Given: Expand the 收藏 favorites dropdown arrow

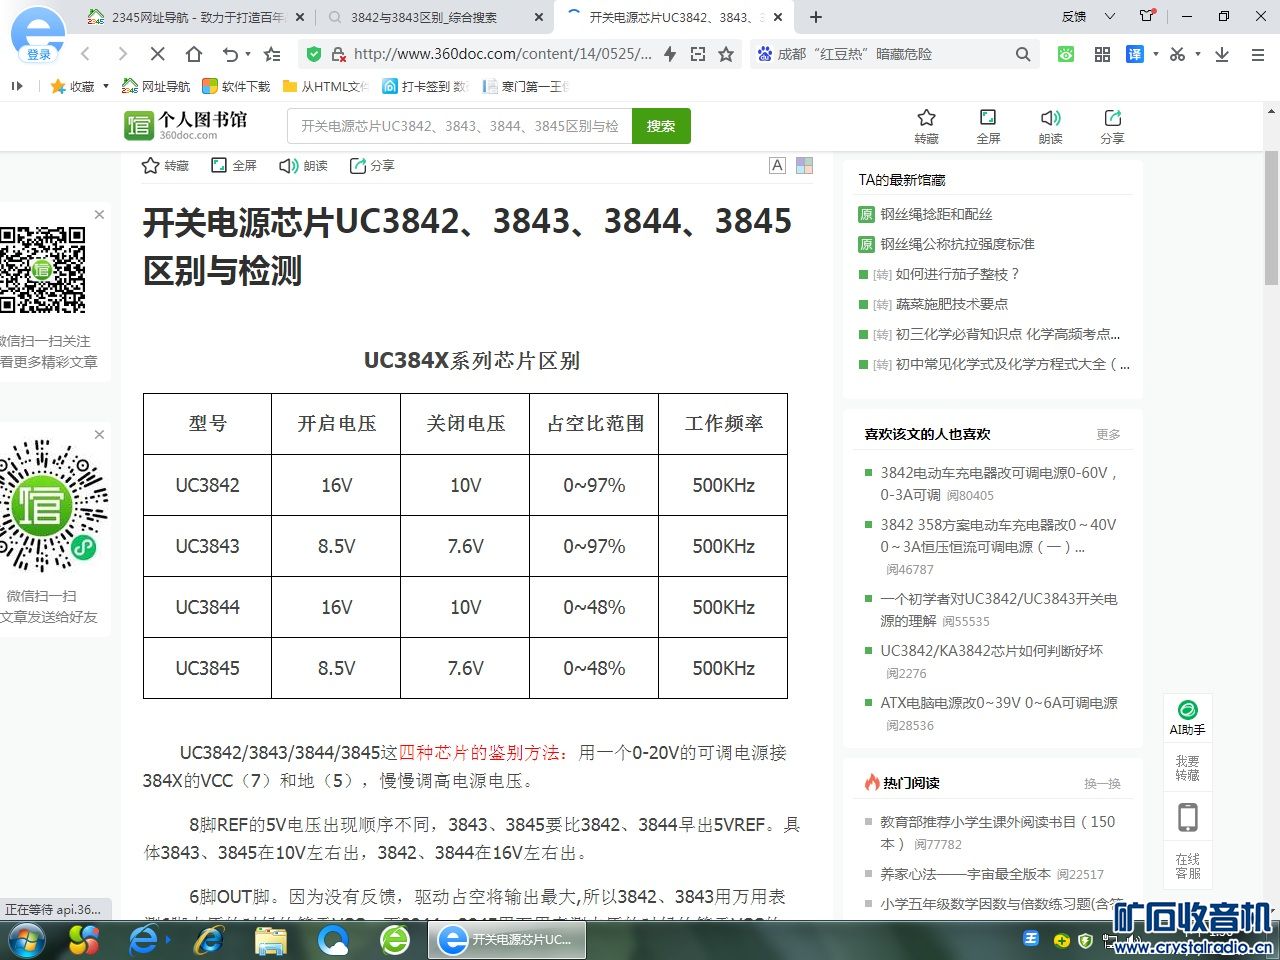Looking at the screenshot, I should tap(106, 86).
